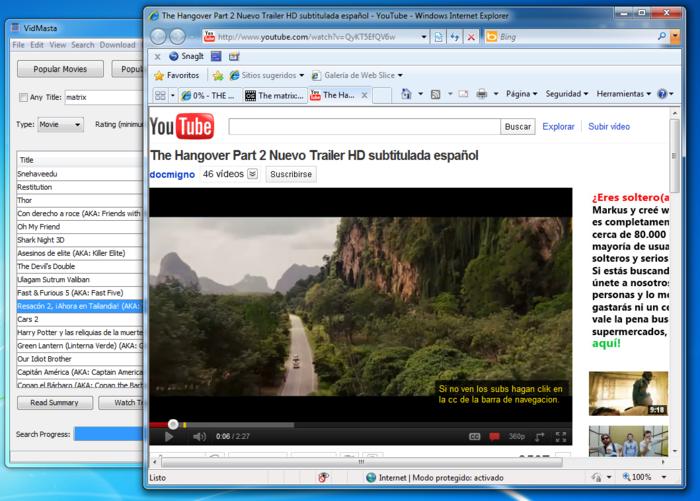The width and height of the screenshot is (700, 501).
Task: Mute the YouTube video volume
Action: coord(199,436)
